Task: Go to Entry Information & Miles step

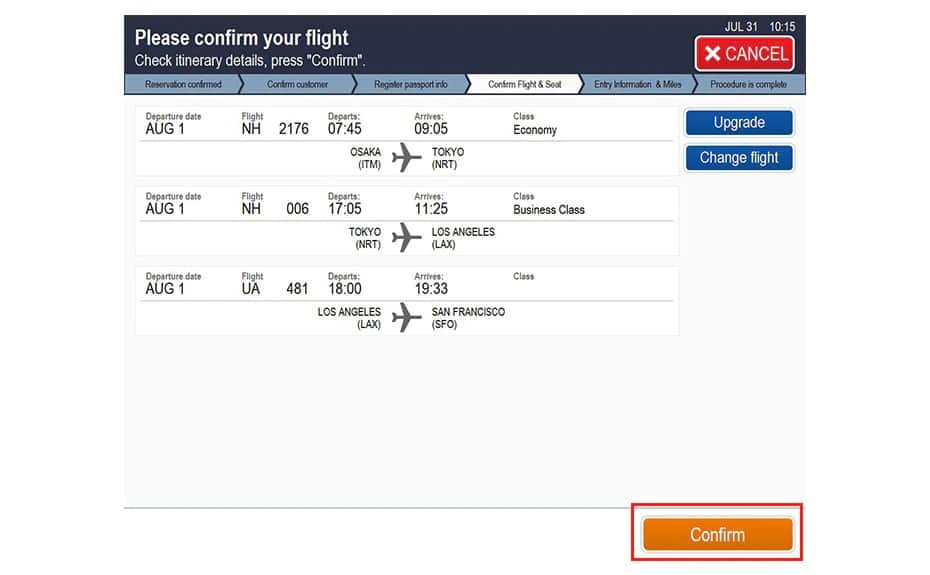Action: point(637,85)
